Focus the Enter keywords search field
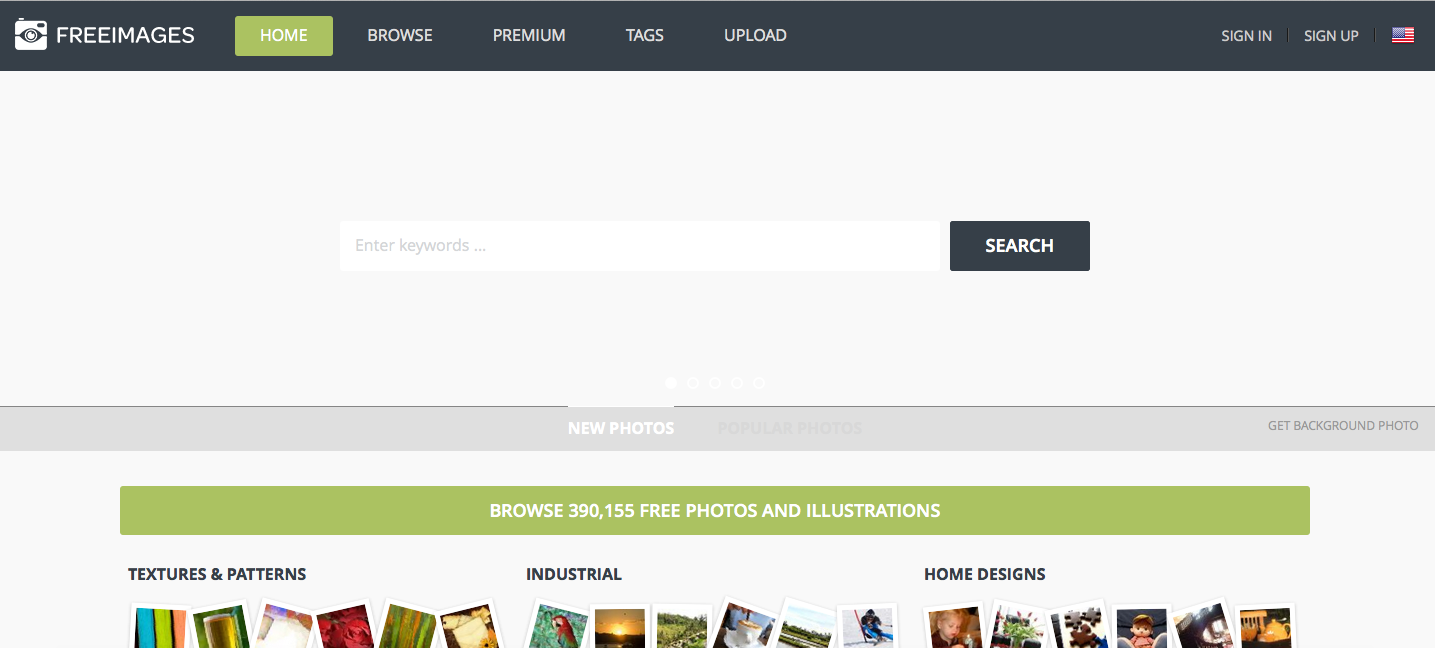 [x=639, y=246]
